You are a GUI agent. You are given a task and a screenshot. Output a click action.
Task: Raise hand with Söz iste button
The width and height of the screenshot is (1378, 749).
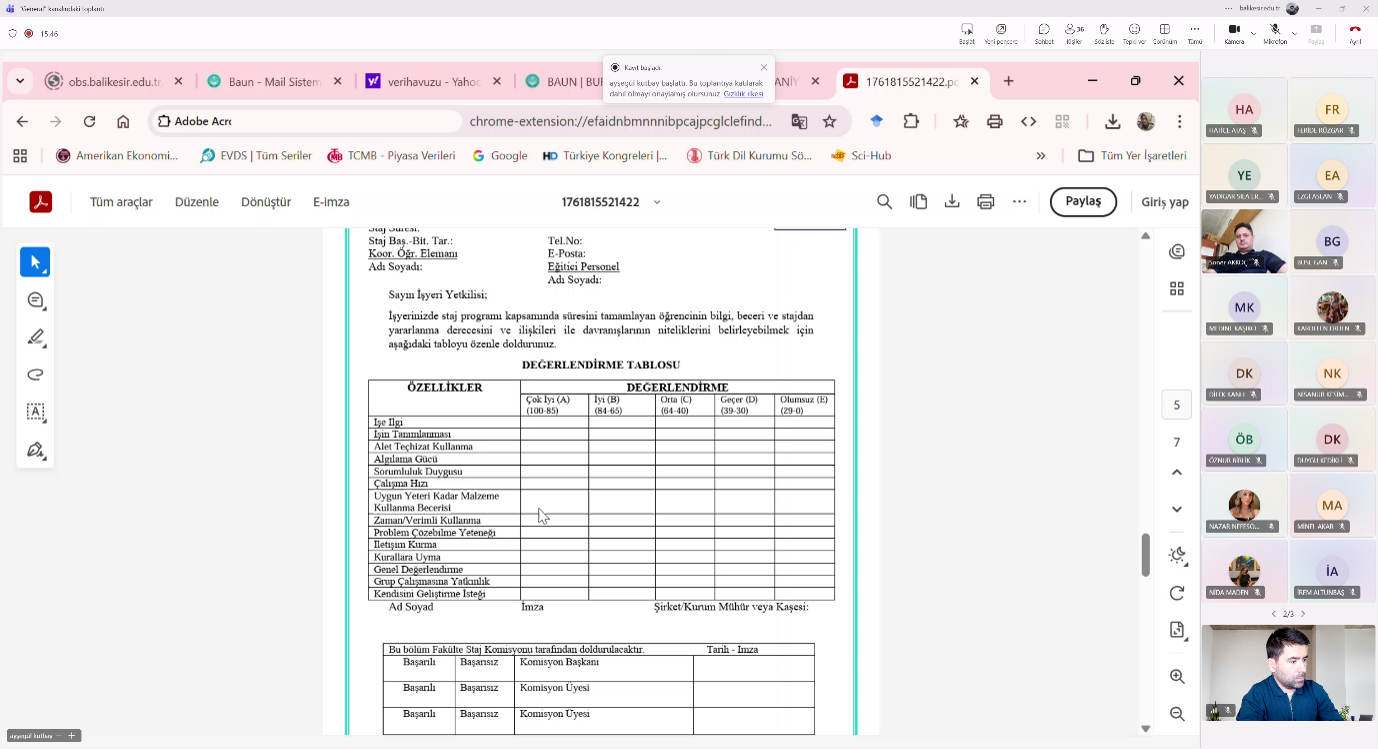[x=1105, y=33]
